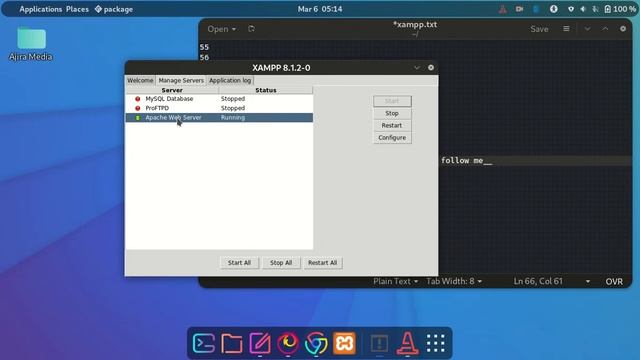Click the Server column header
640x360 pixels.
[172, 90]
